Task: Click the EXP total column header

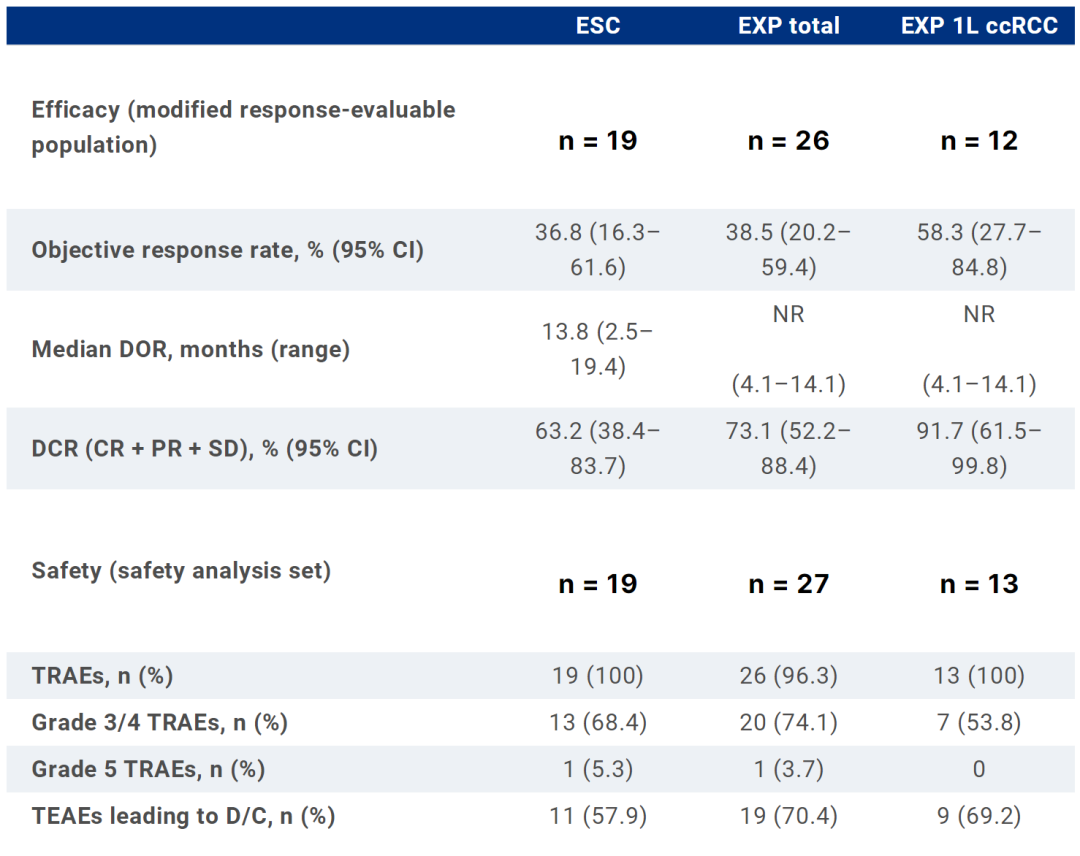Action: 789,27
